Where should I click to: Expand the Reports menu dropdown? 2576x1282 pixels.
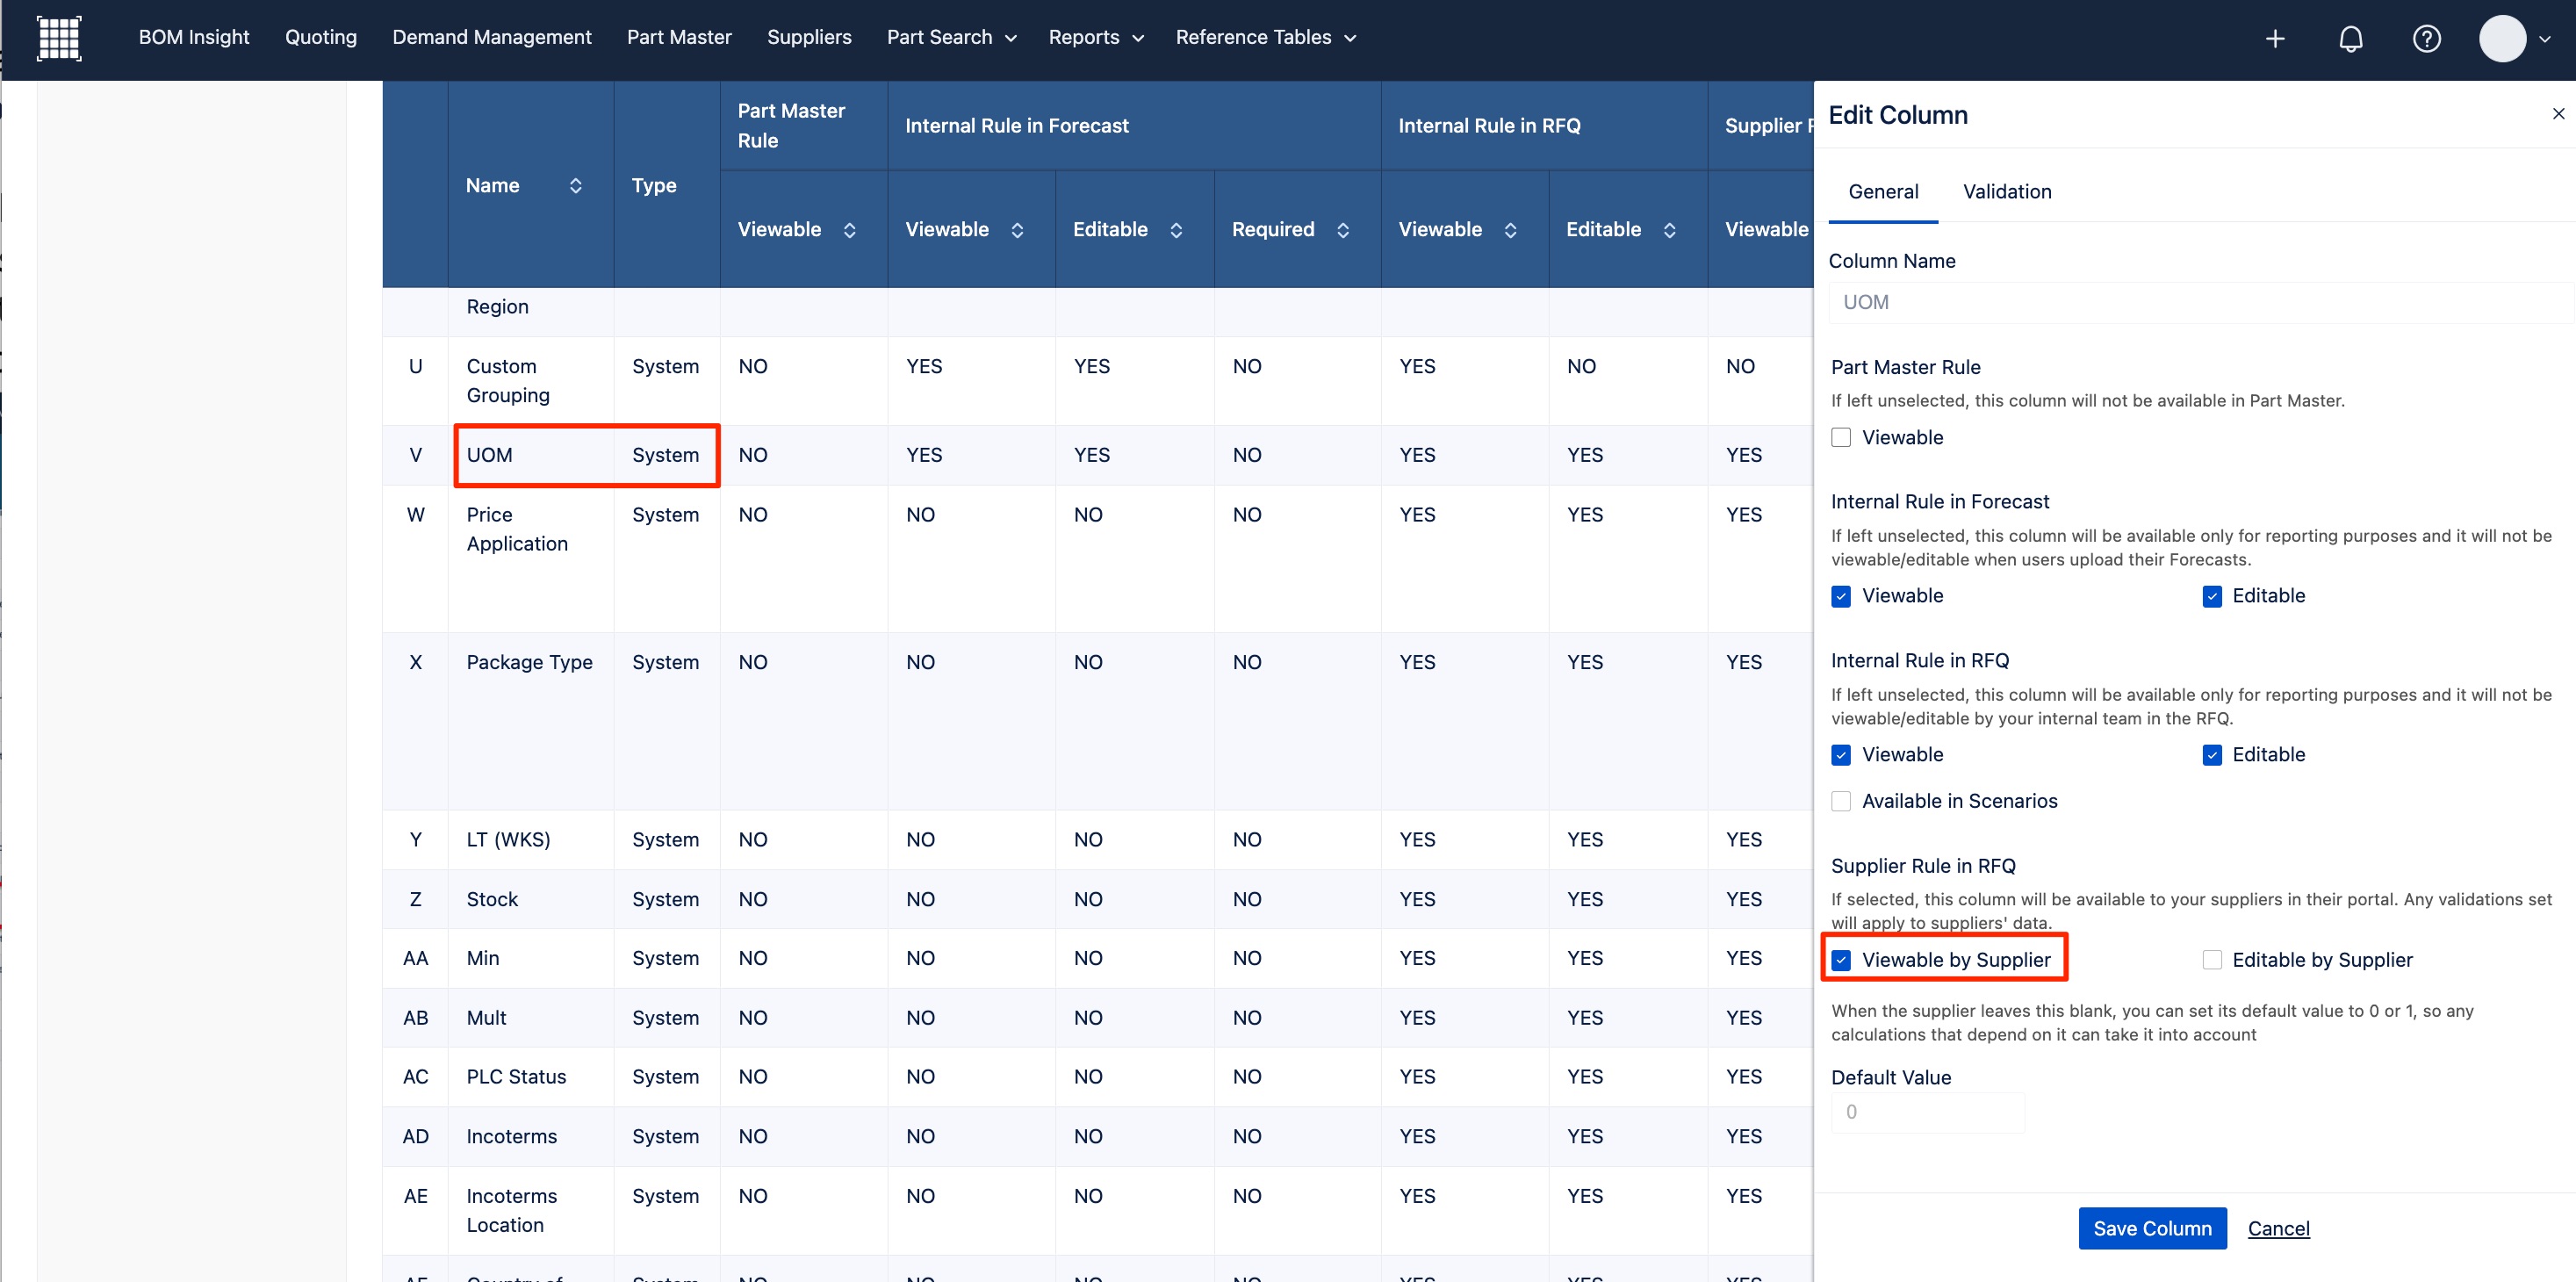pyautogui.click(x=1096, y=38)
